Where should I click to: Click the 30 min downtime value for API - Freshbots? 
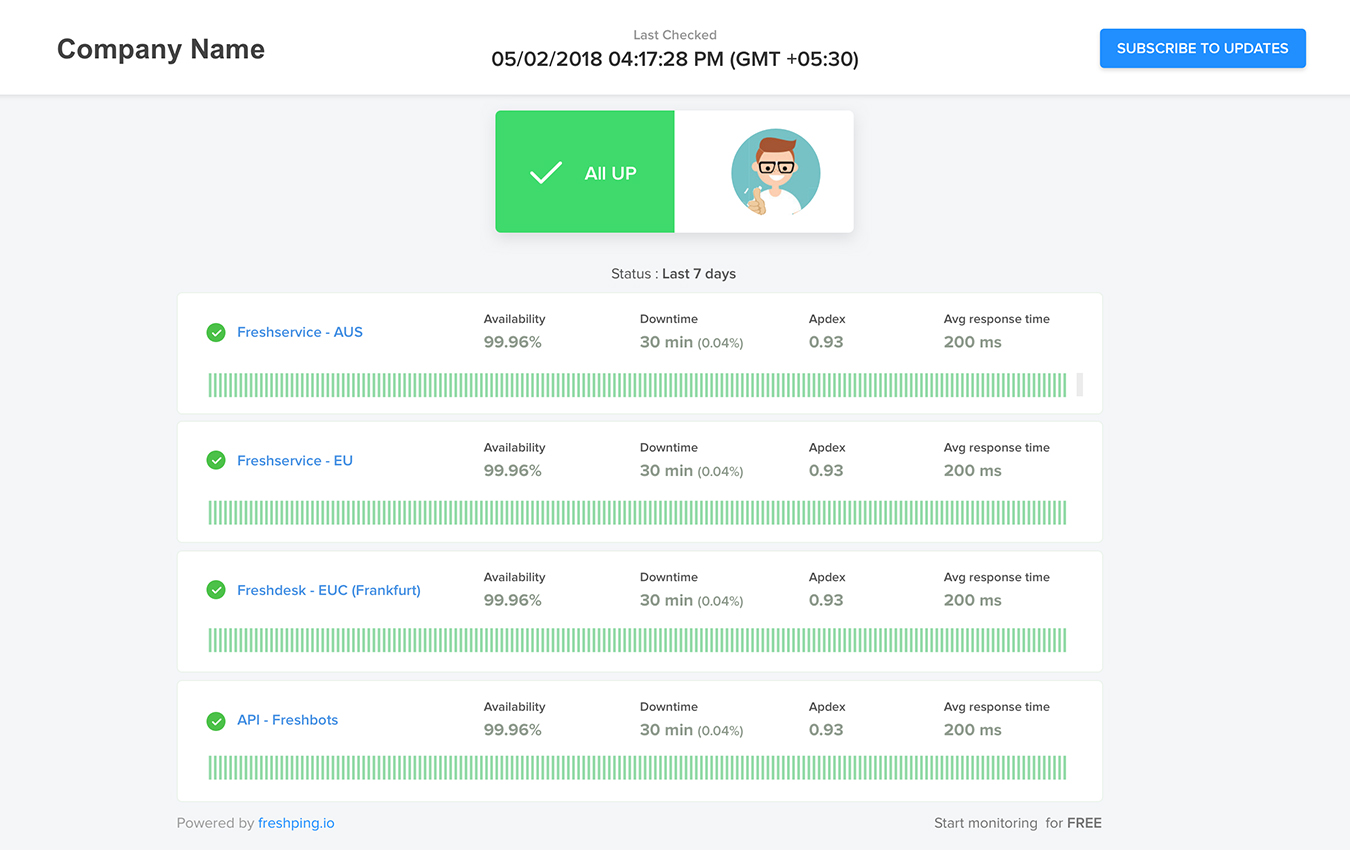(667, 730)
